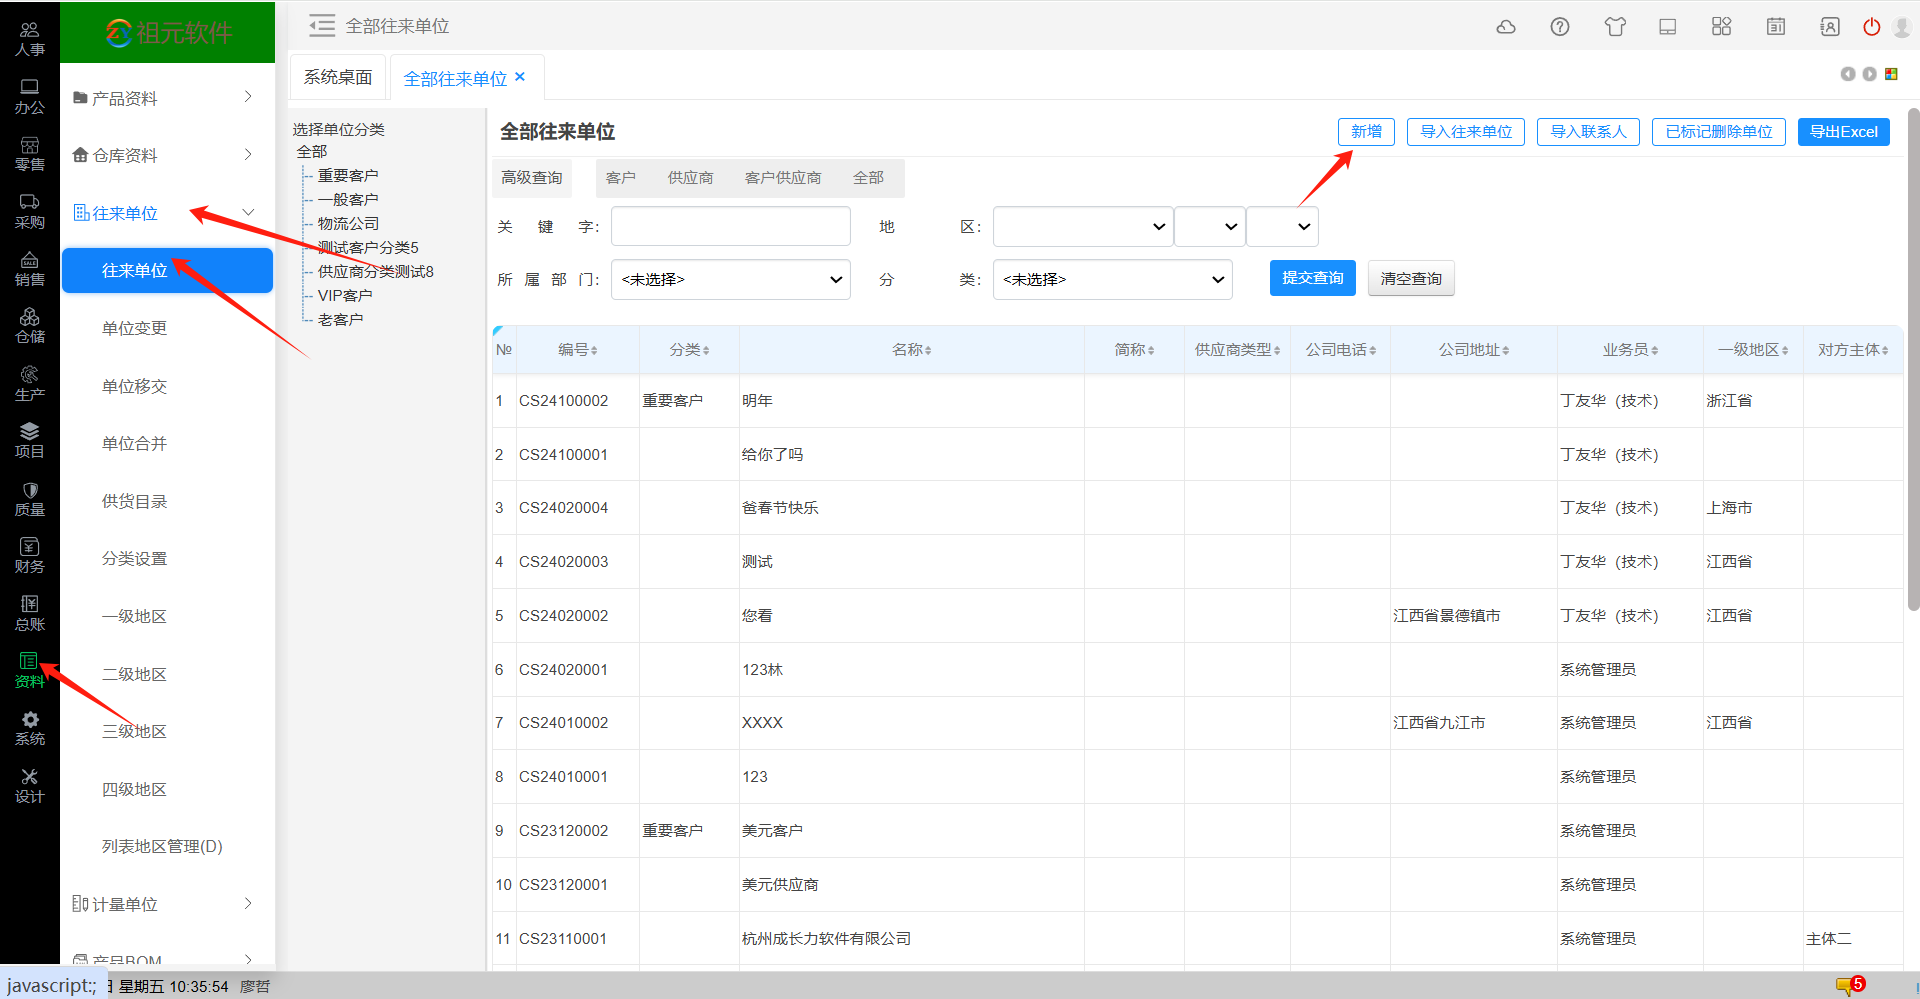The height and width of the screenshot is (999, 1920).
Task: Expand the 产品资料 menu section
Action: (x=167, y=98)
